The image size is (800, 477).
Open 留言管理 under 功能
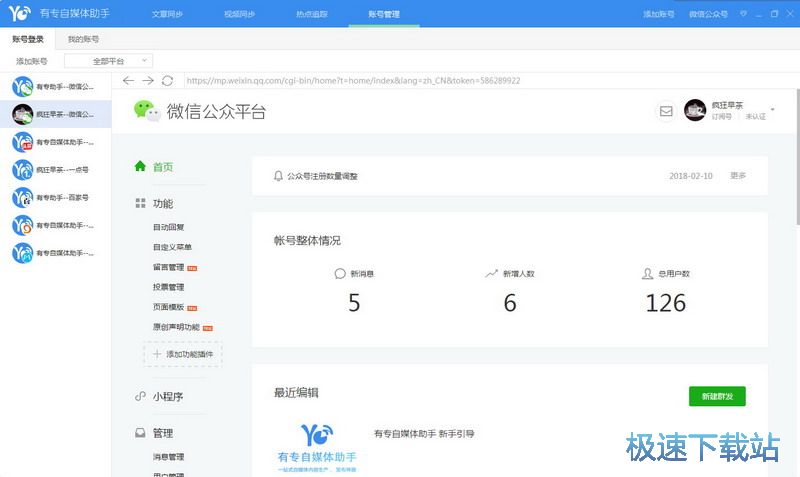coord(168,267)
